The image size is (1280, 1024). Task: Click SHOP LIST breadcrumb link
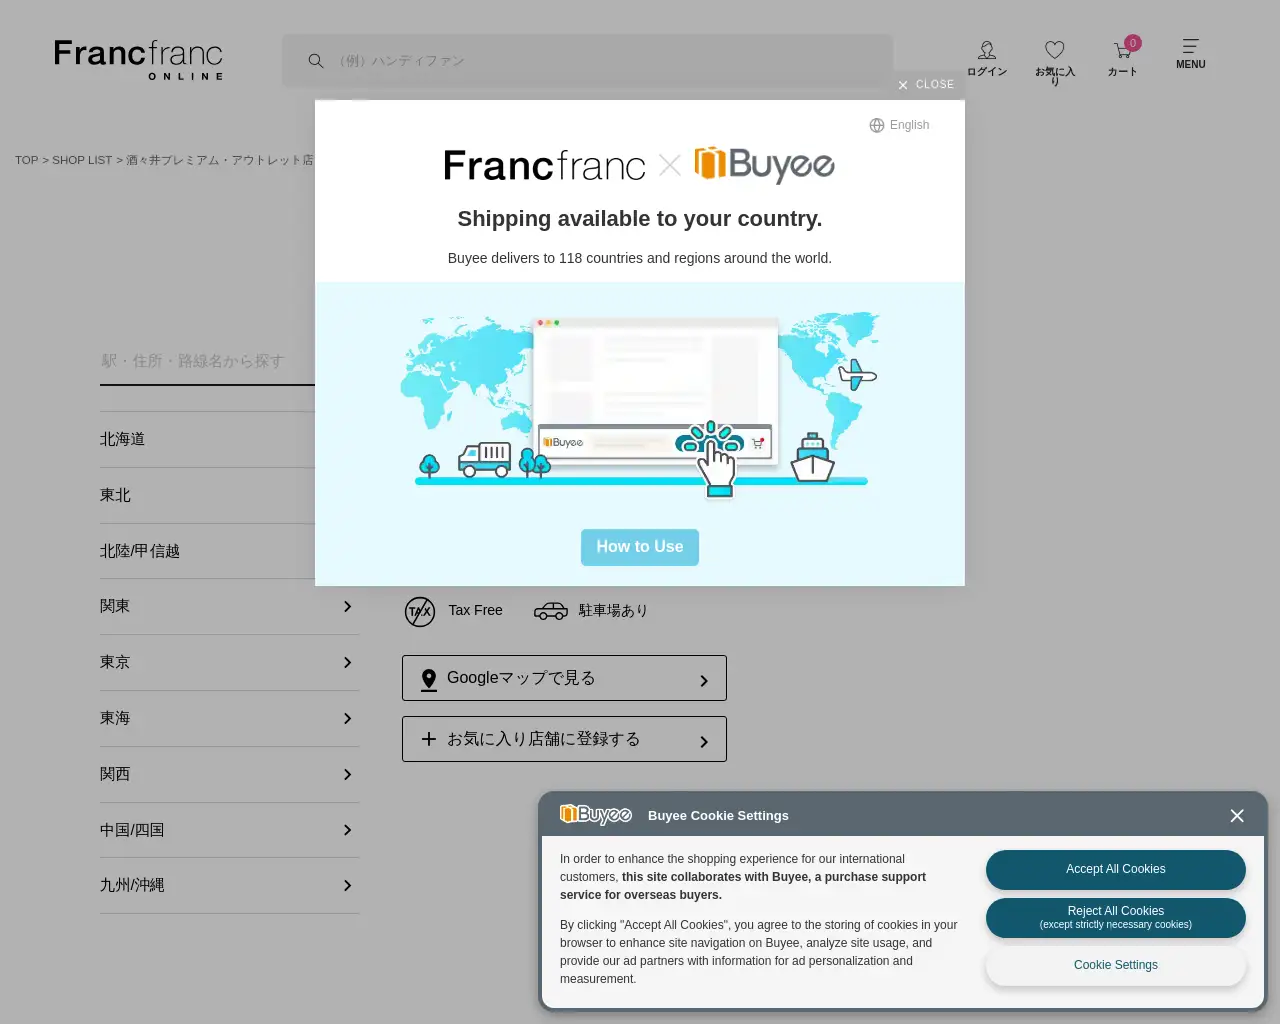(x=82, y=160)
